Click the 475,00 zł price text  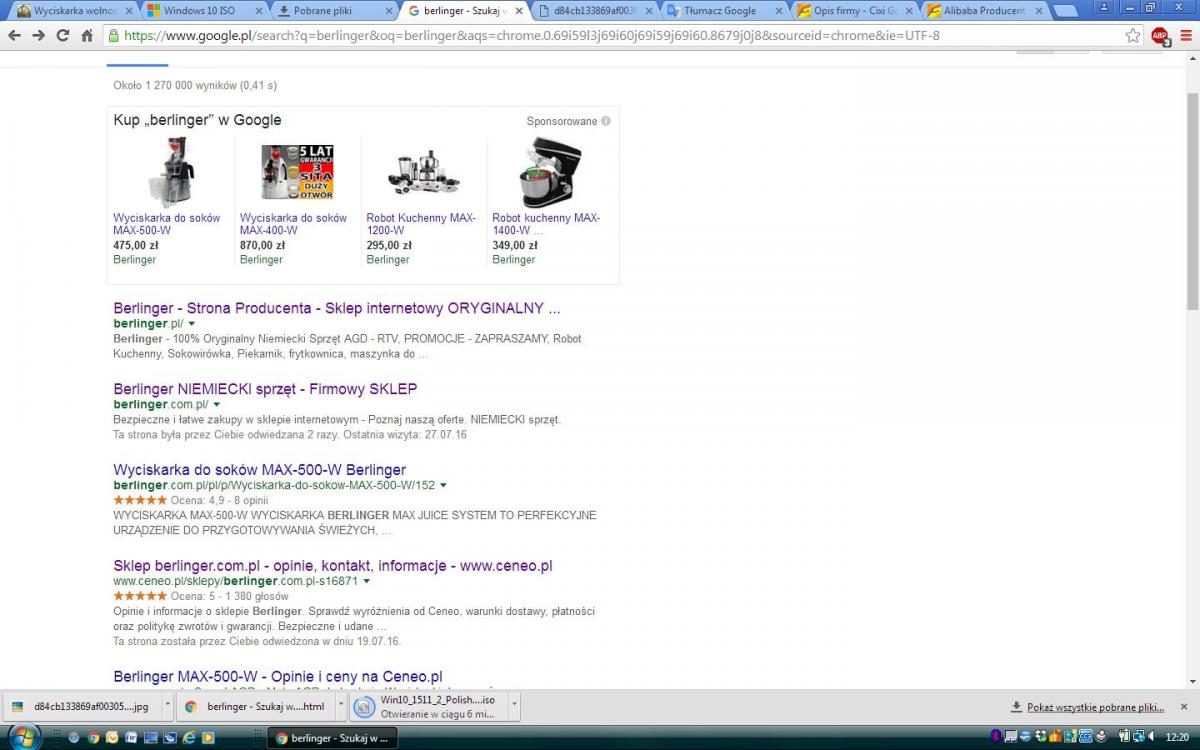(x=136, y=245)
